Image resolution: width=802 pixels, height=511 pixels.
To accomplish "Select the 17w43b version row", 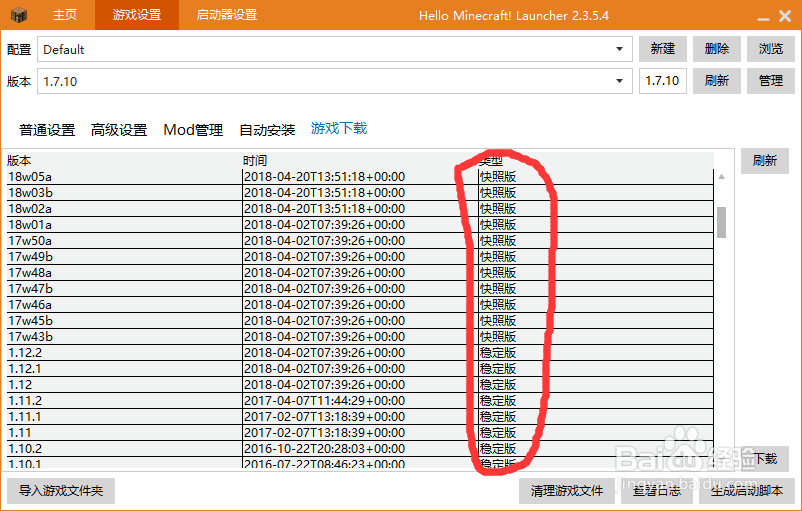I will pyautogui.click(x=360, y=337).
